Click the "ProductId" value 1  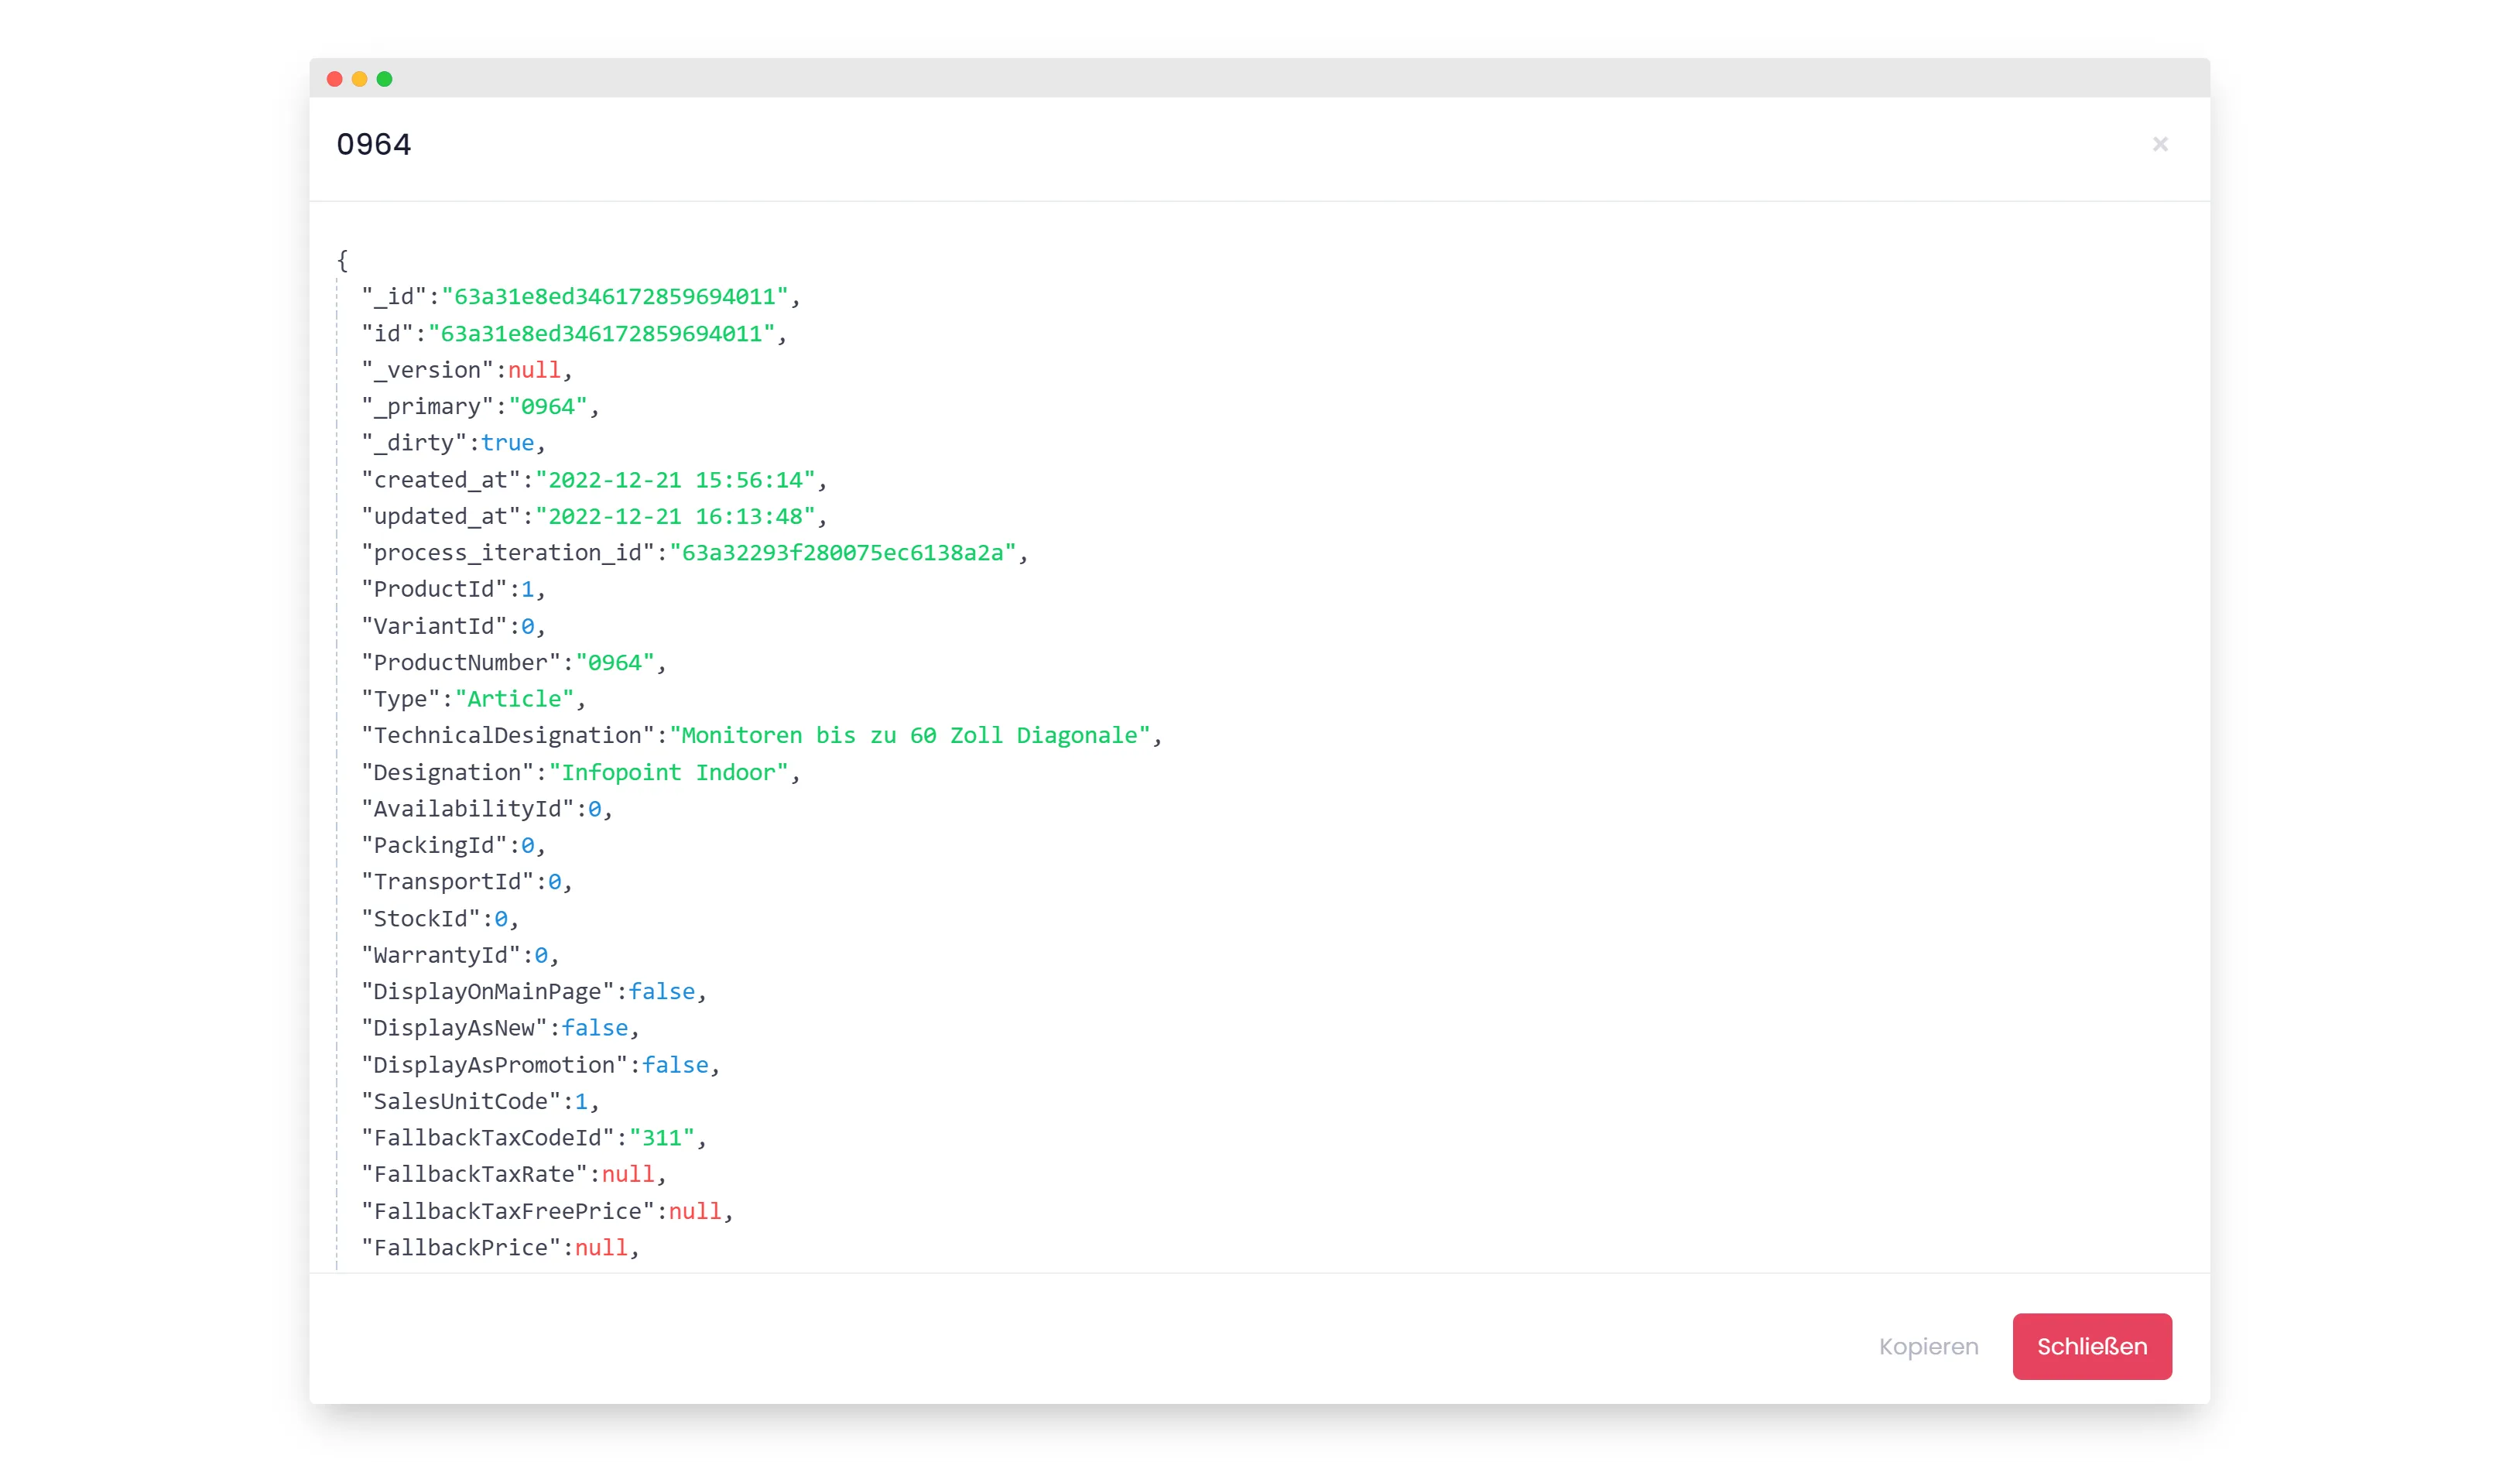point(528,589)
